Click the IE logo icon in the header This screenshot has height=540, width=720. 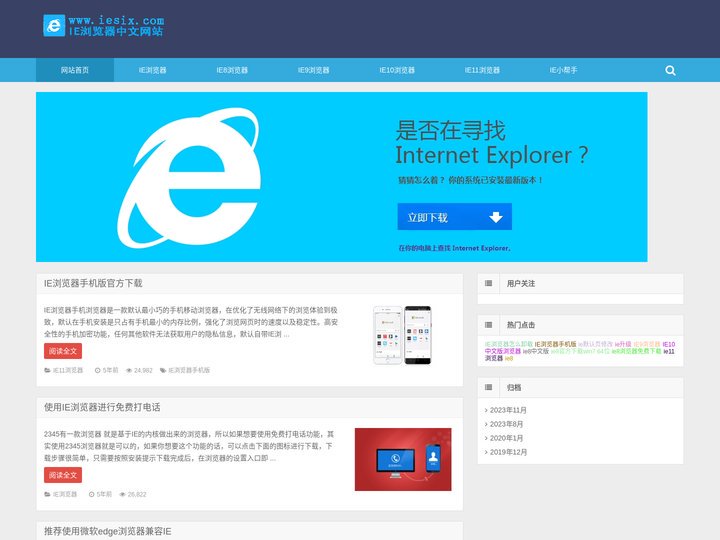54,25
